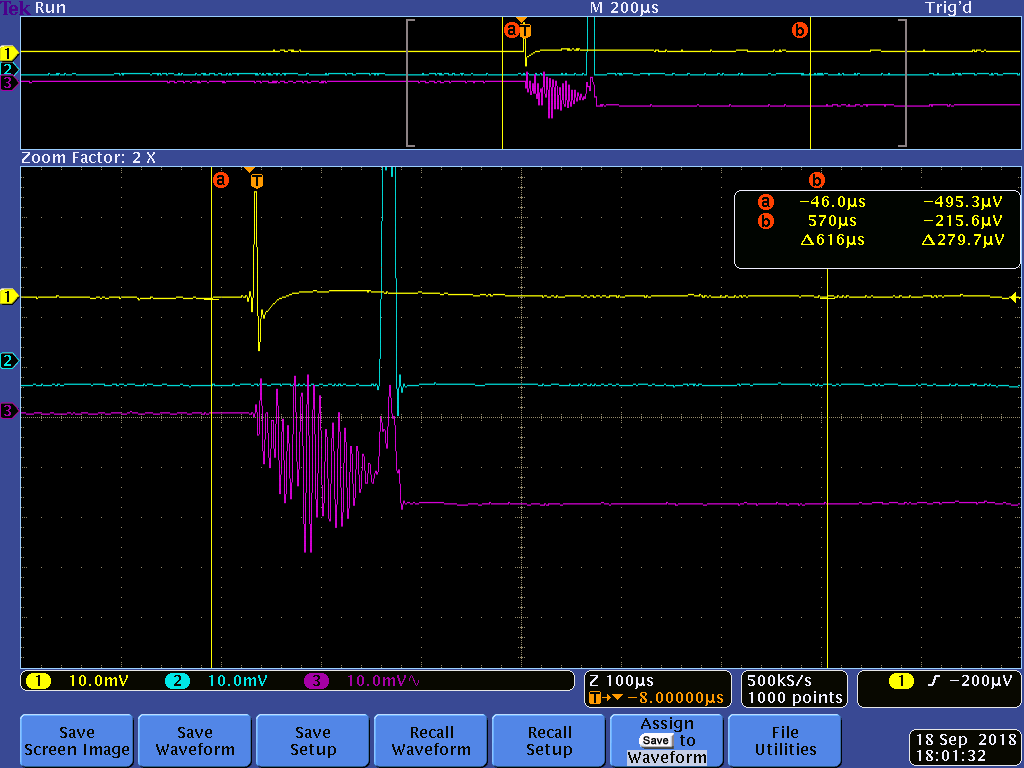The height and width of the screenshot is (768, 1024).
Task: Click channel 3 marker in overview
Action: pyautogui.click(x=8, y=83)
